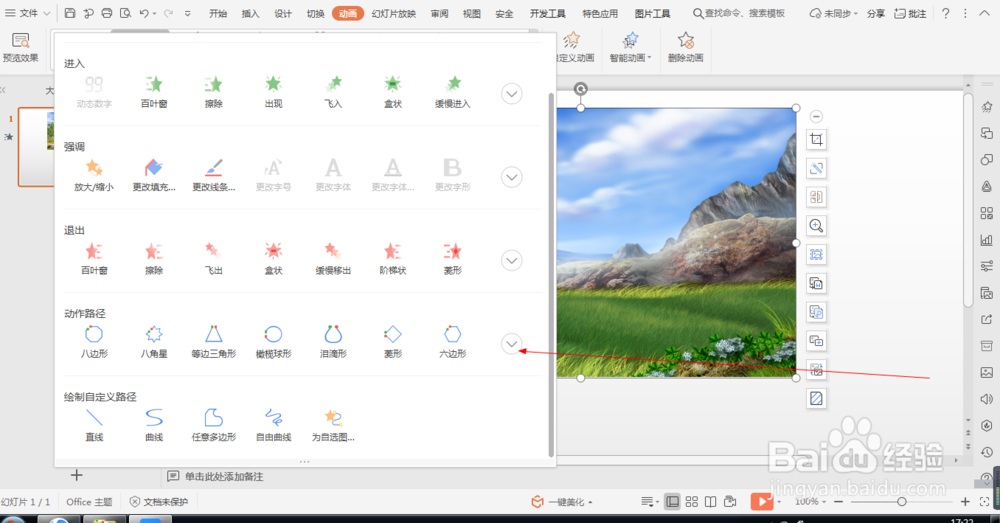Apply the 等边三角形 motion path
The width and height of the screenshot is (1000, 523).
point(214,343)
